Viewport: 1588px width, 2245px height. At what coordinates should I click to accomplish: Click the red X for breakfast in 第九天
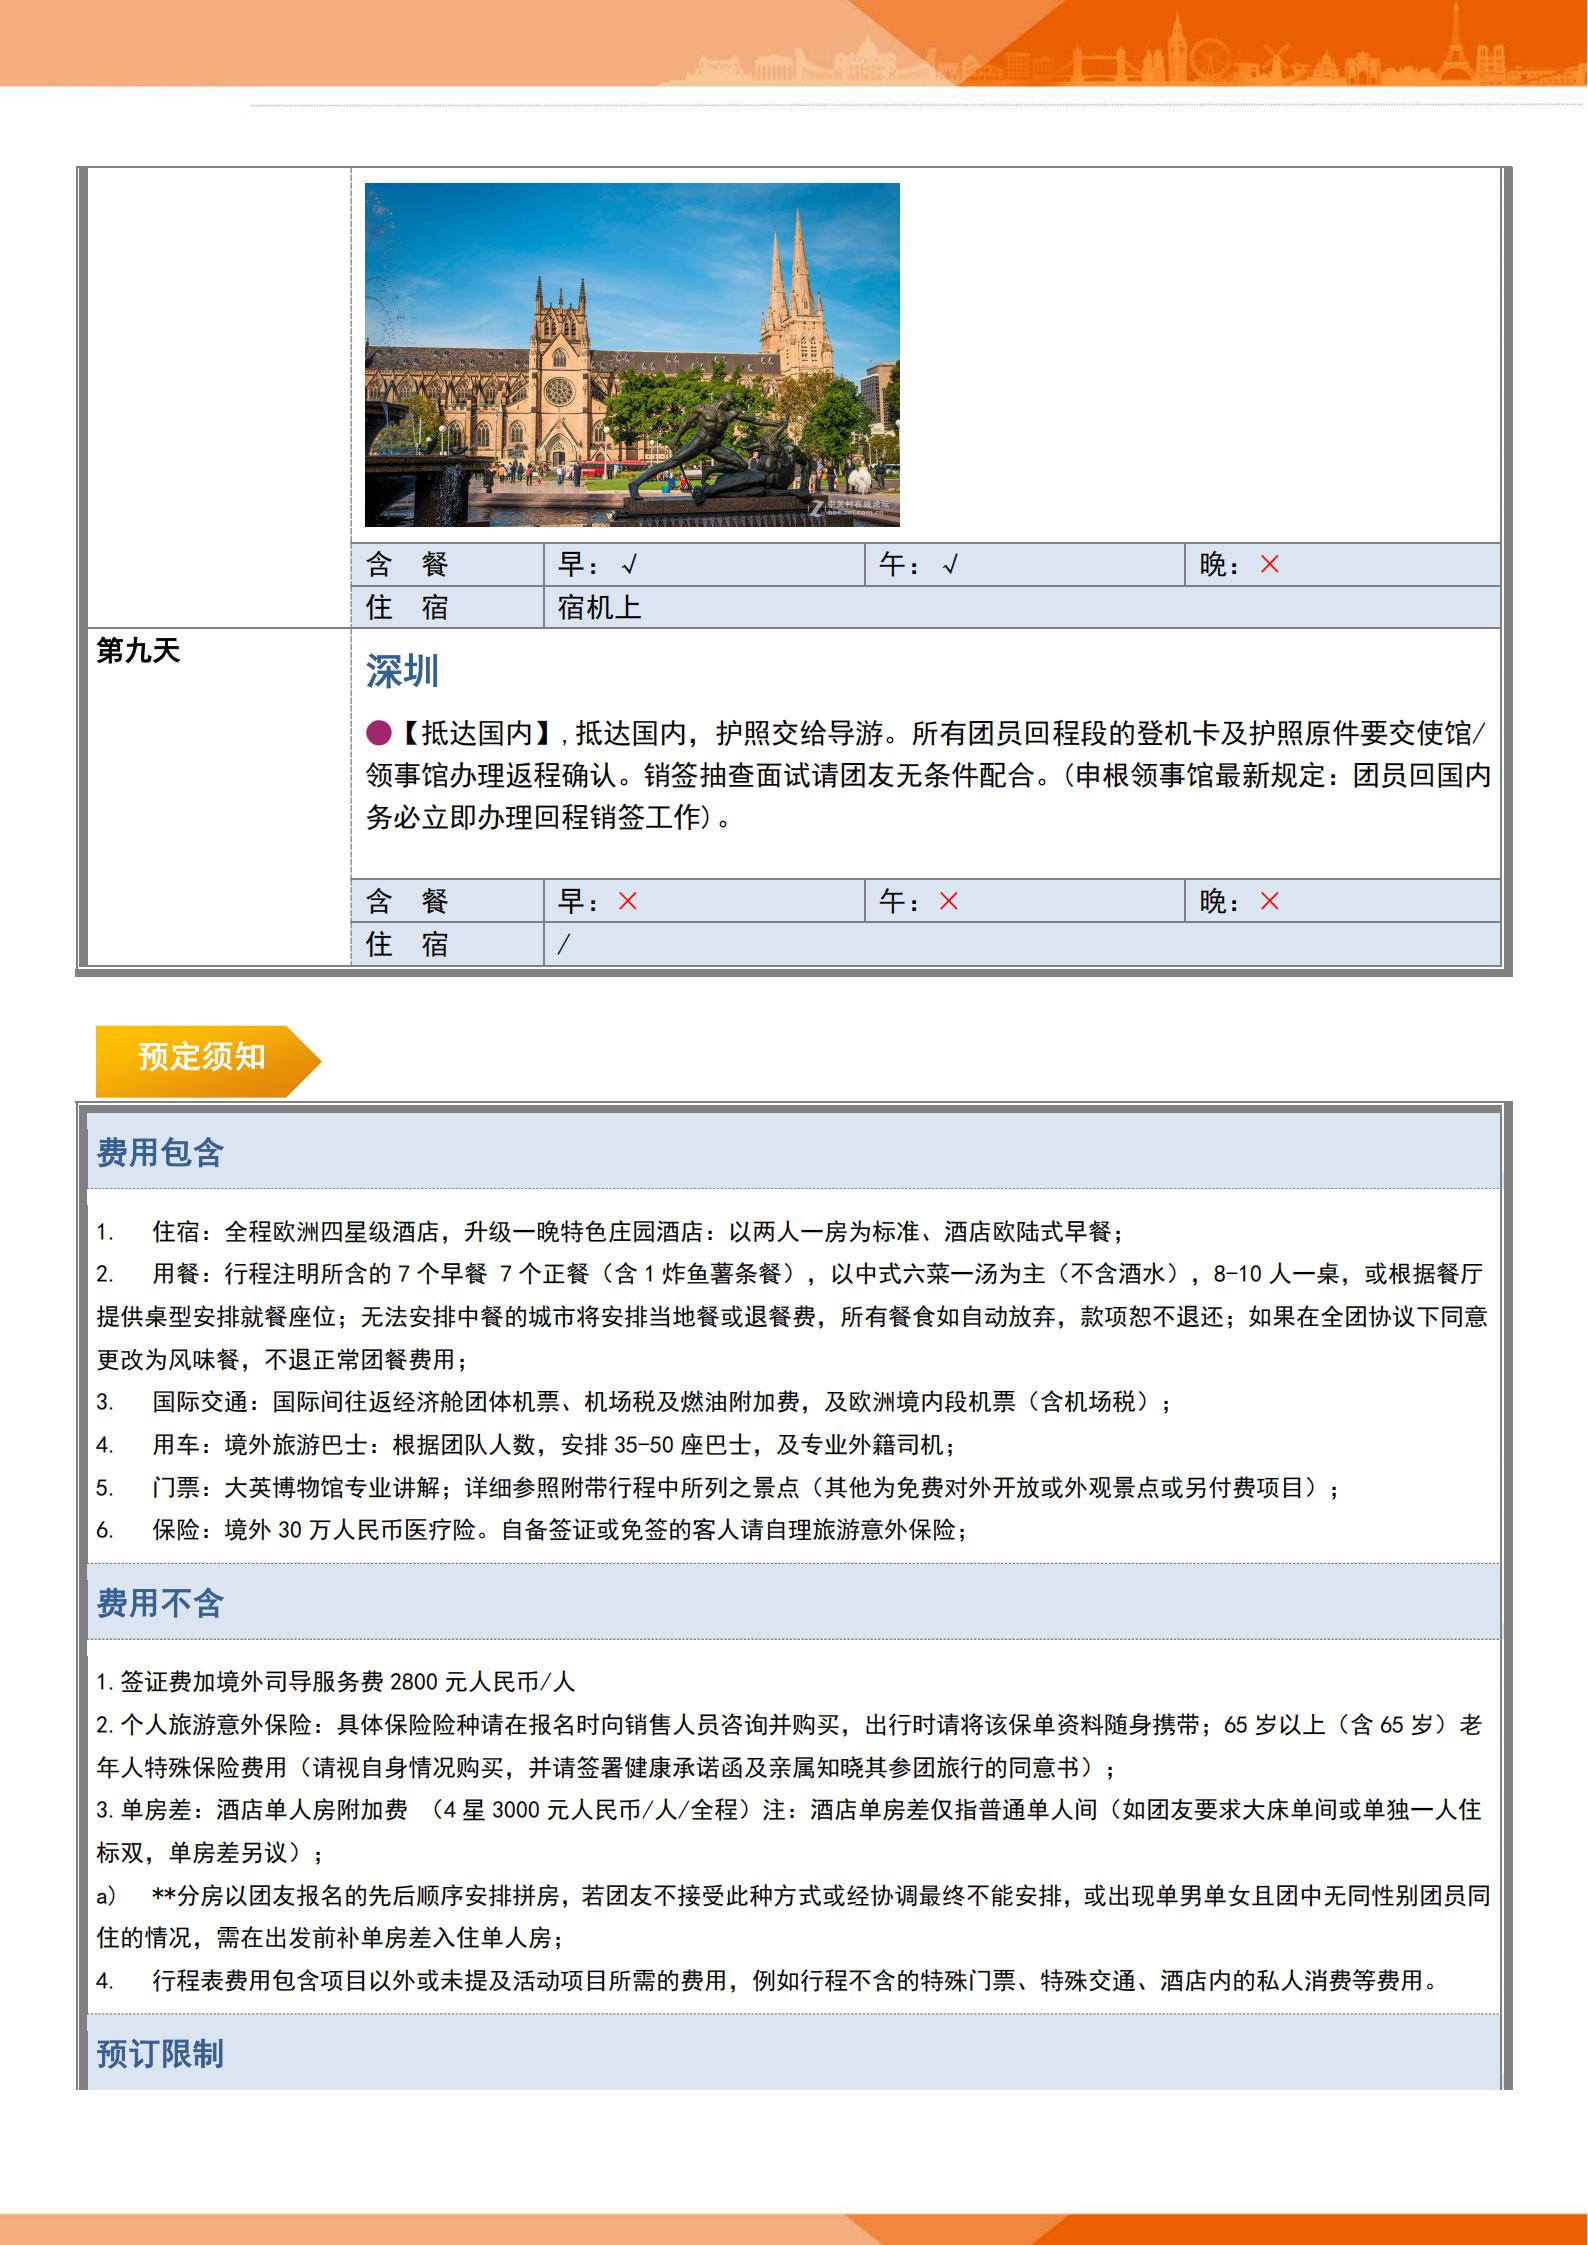[x=627, y=901]
